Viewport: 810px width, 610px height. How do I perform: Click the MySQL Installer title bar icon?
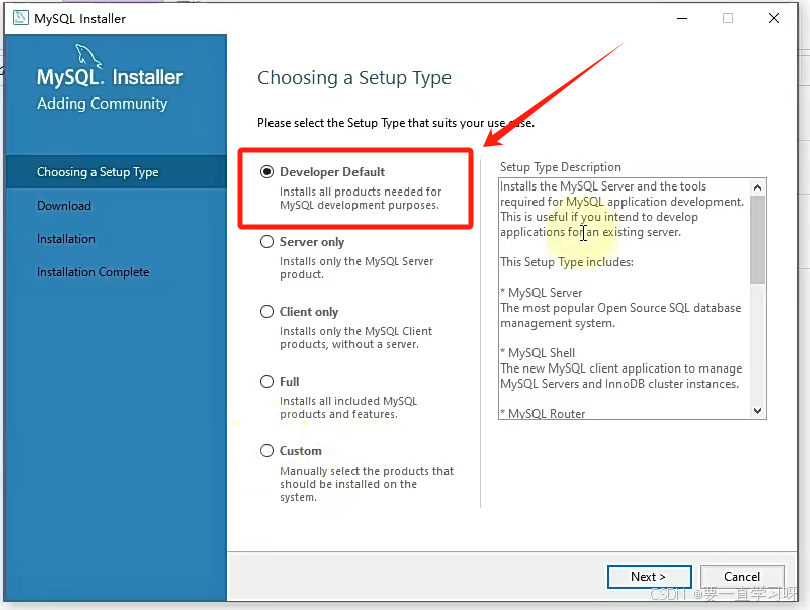coord(20,17)
